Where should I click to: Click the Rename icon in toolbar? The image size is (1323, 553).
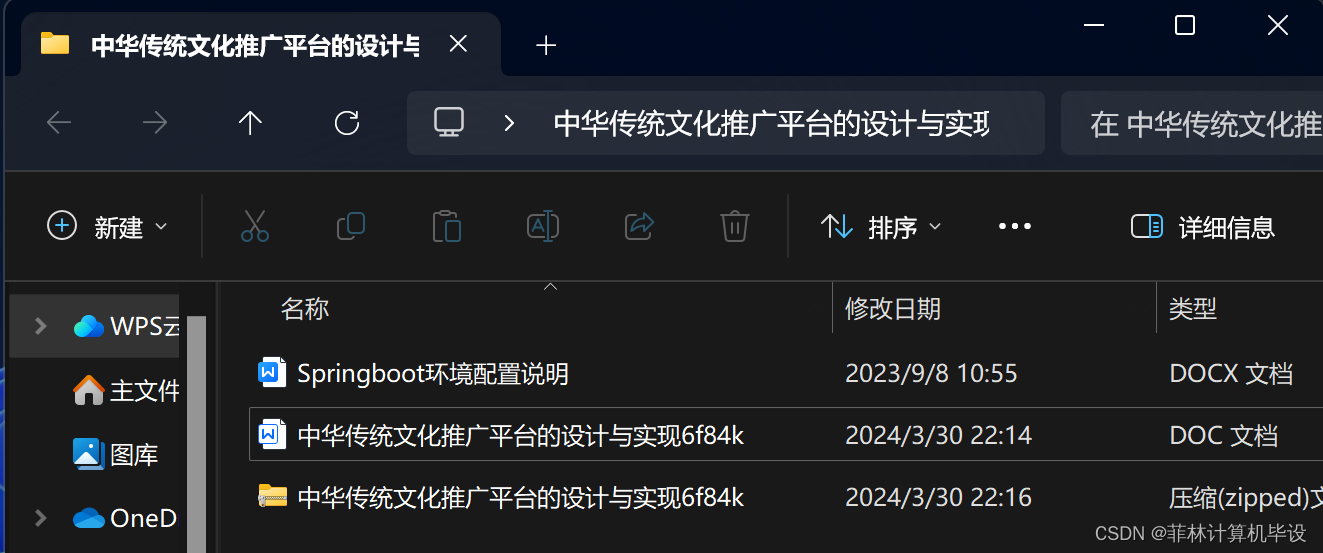[x=542, y=227]
